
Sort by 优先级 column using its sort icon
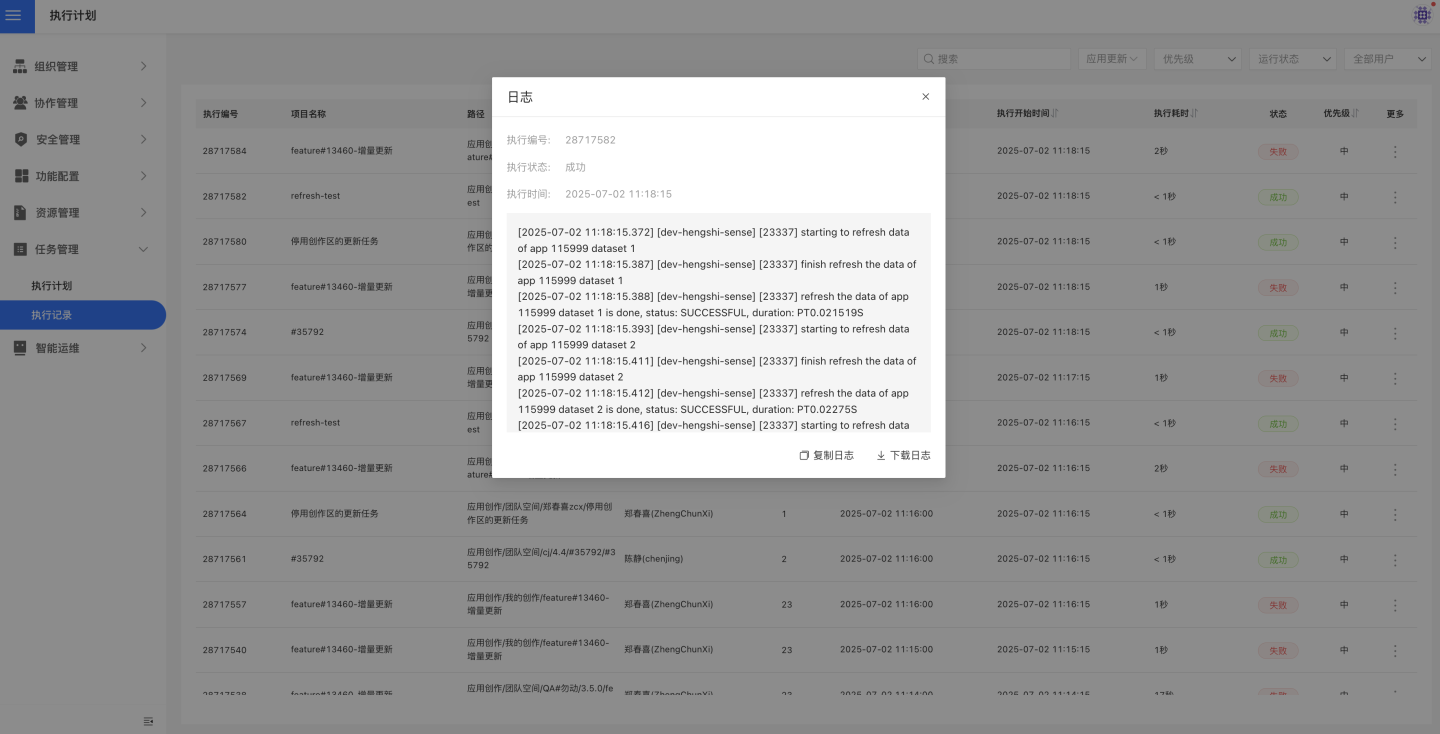[1356, 114]
